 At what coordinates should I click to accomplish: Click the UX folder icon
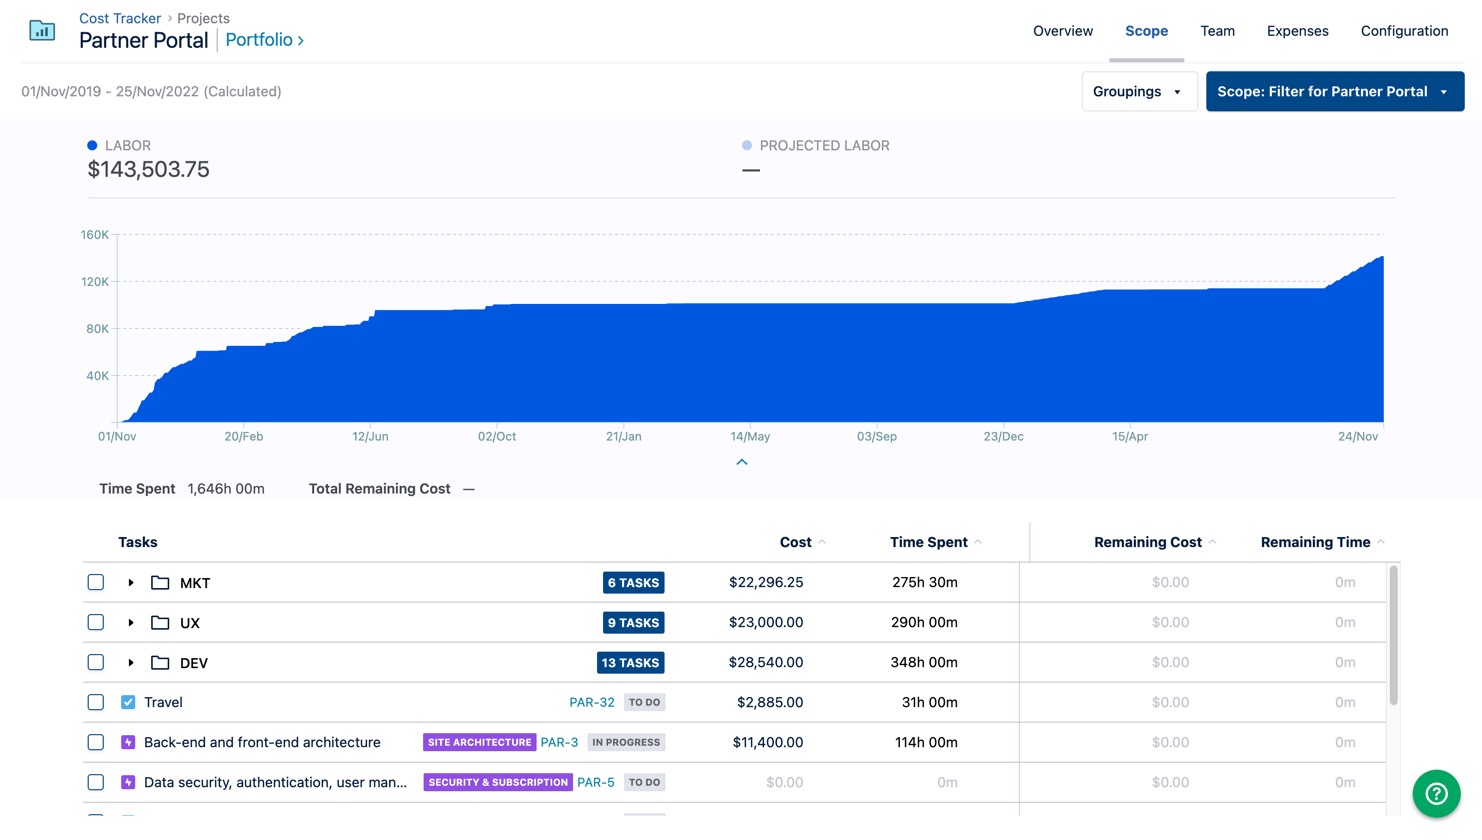[x=160, y=623]
